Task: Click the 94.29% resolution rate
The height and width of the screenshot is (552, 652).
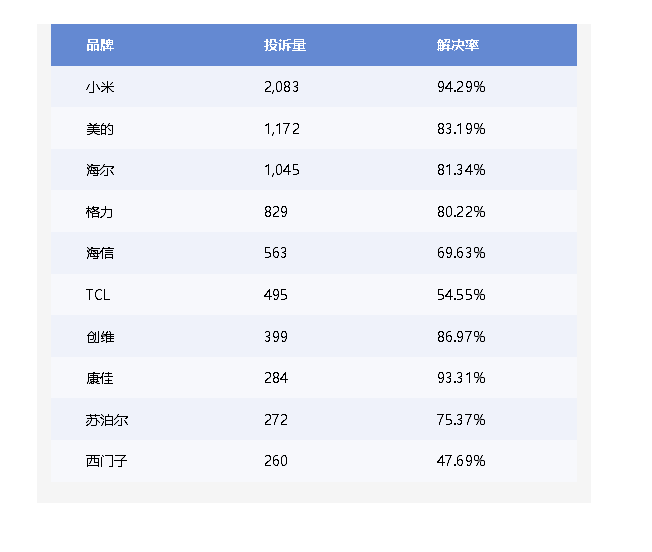Action: pyautogui.click(x=461, y=87)
